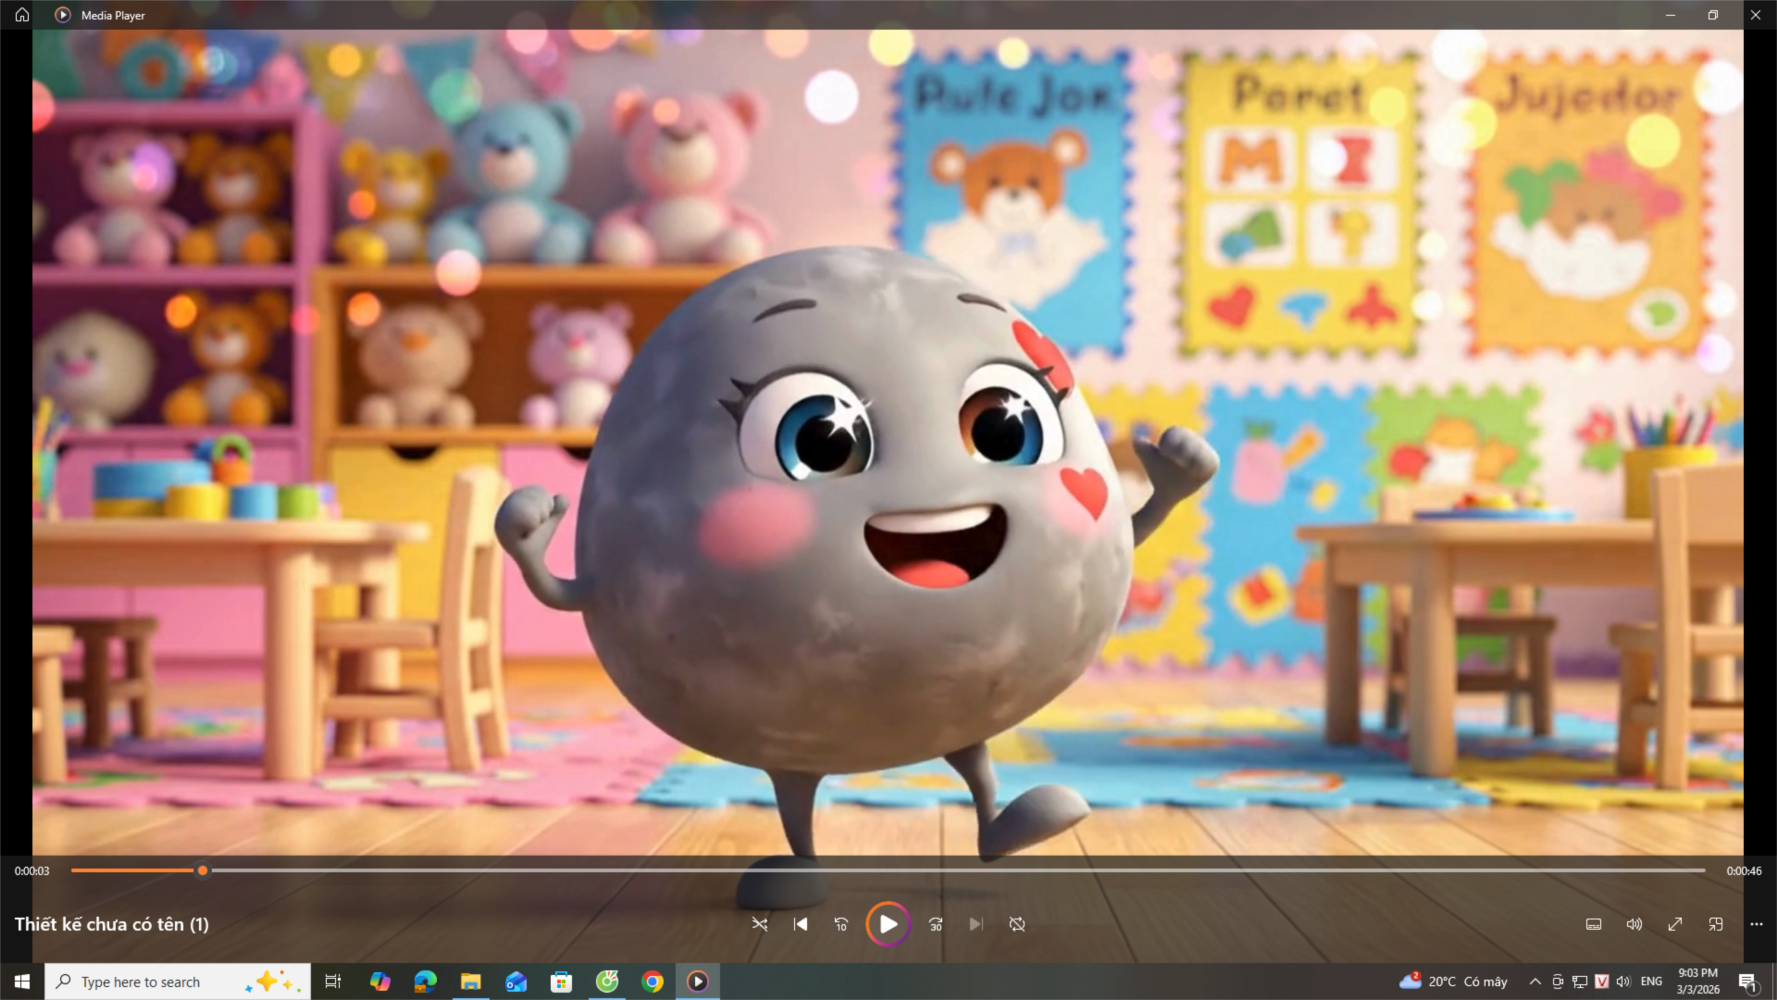Image resolution: width=1777 pixels, height=1000 pixels.
Task: Enter full screen mode
Action: pos(1675,924)
